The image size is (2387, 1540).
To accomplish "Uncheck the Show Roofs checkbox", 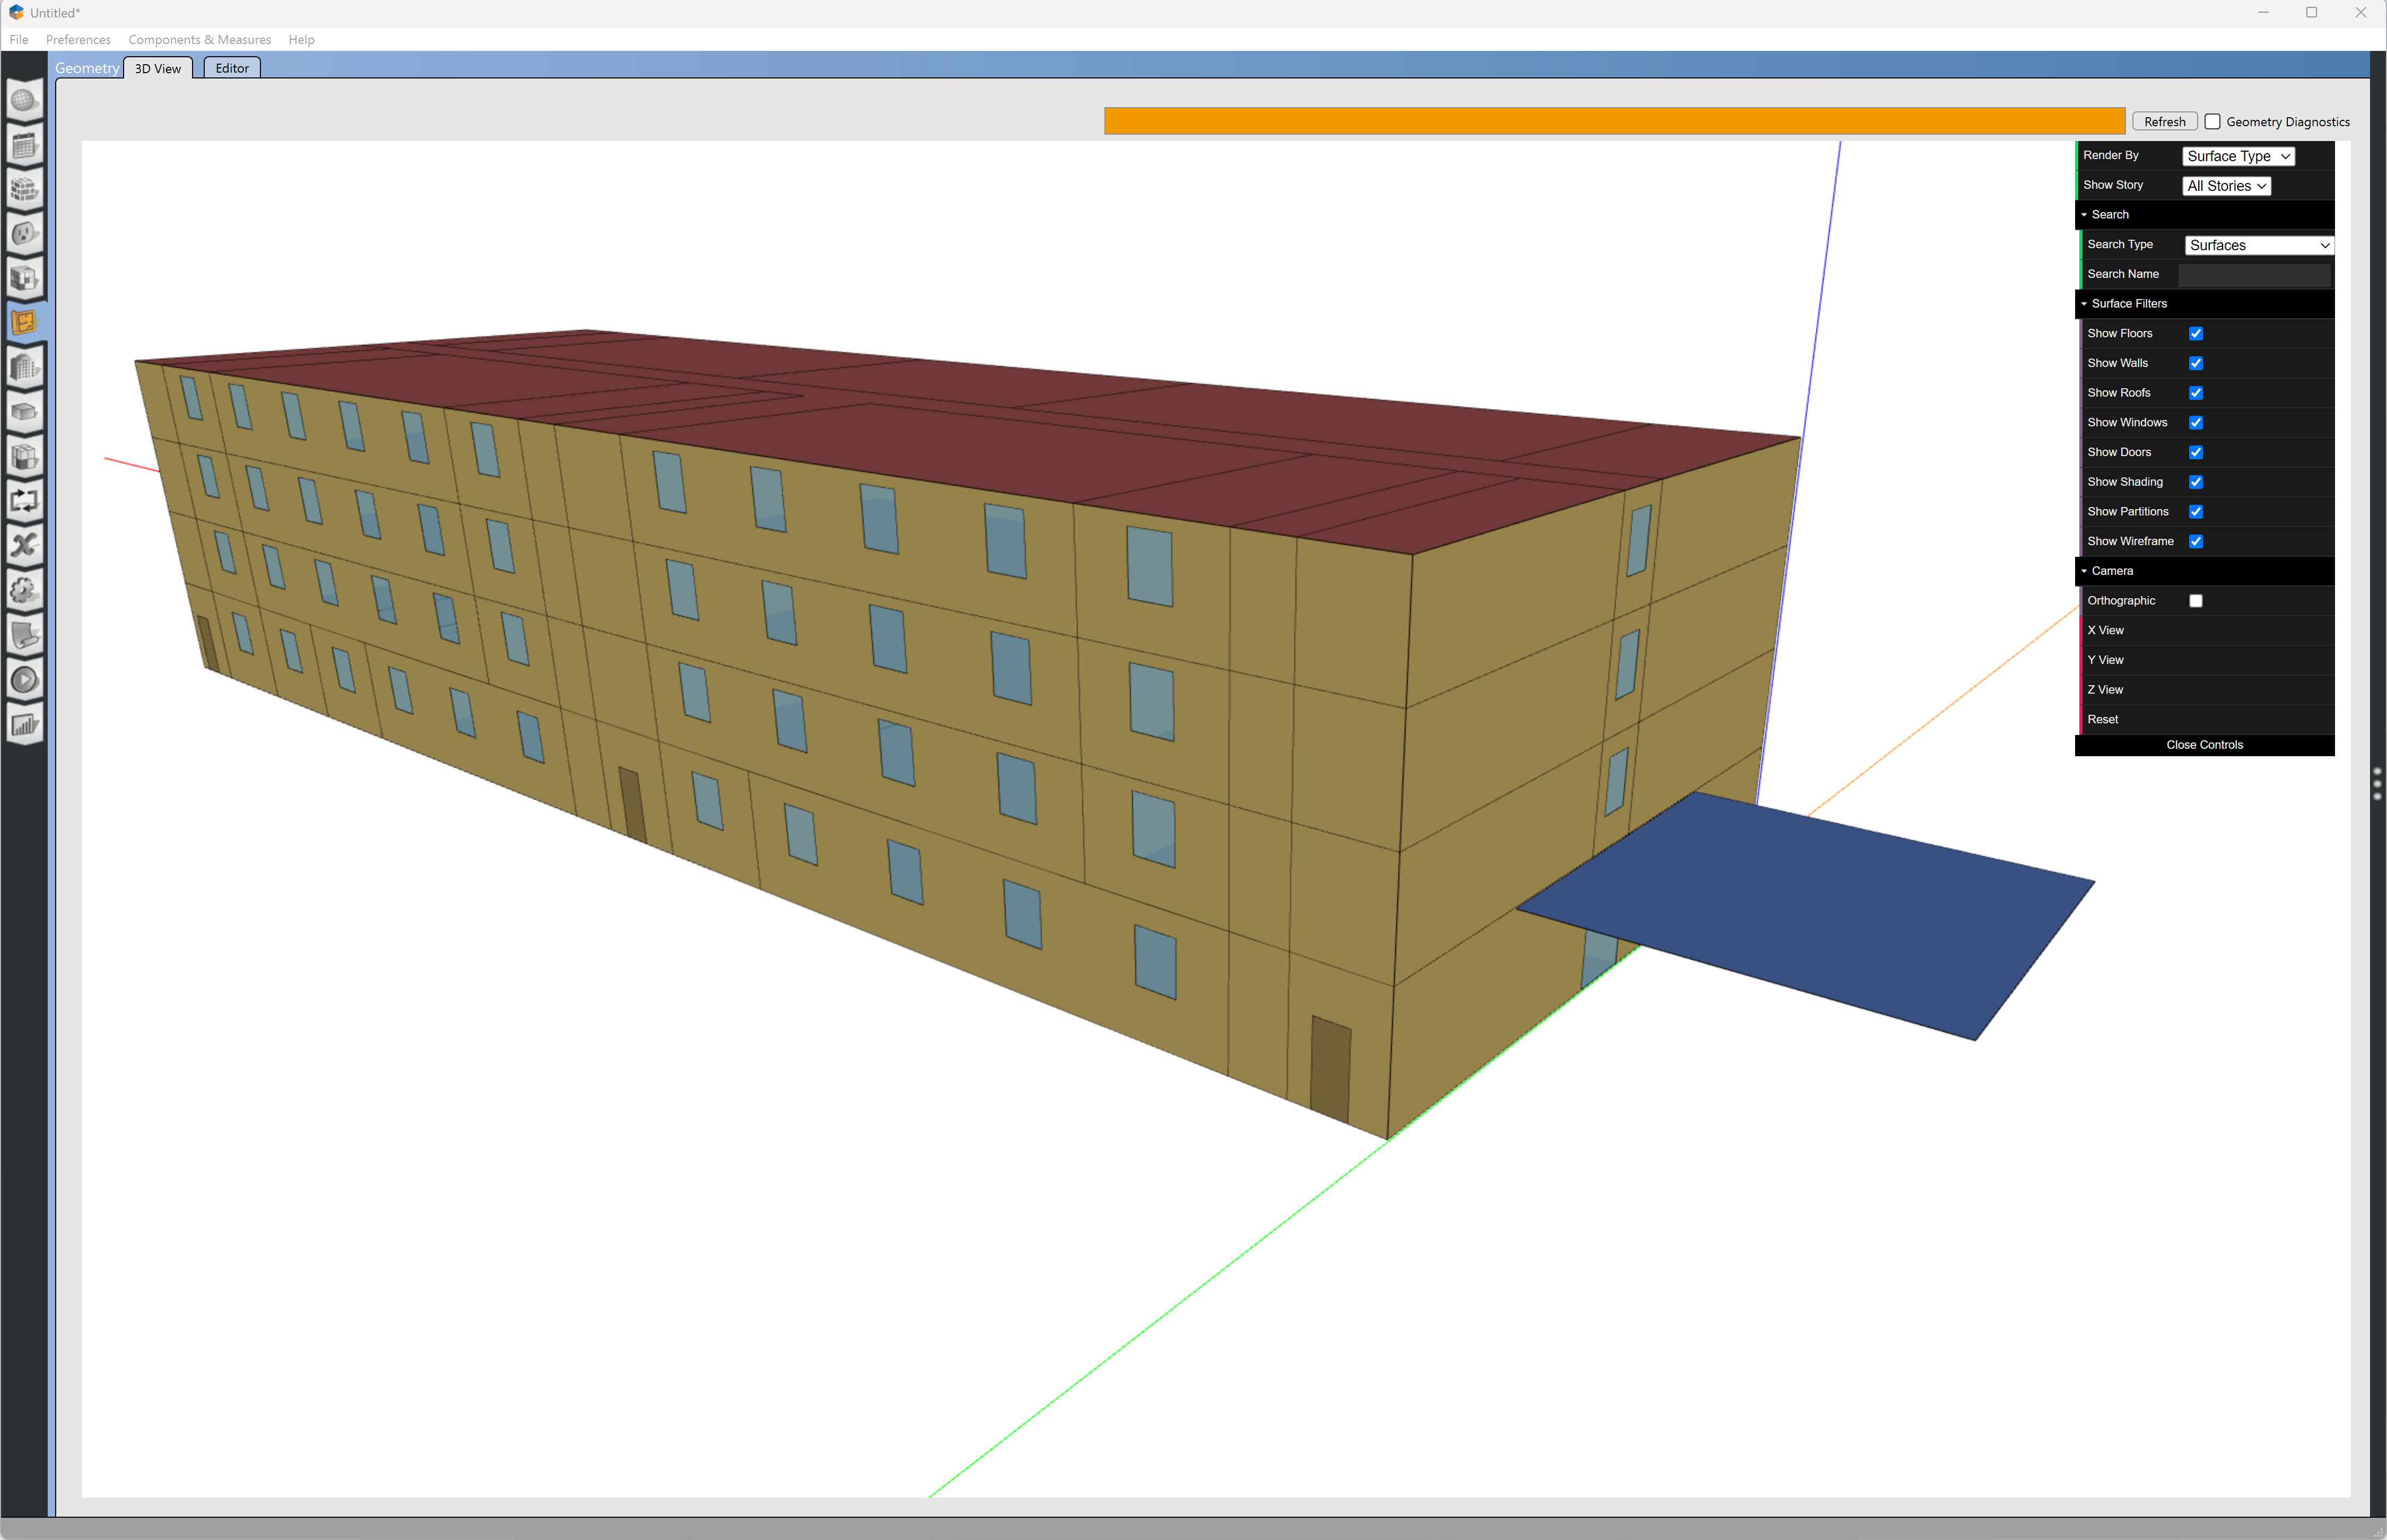I will (x=2196, y=393).
